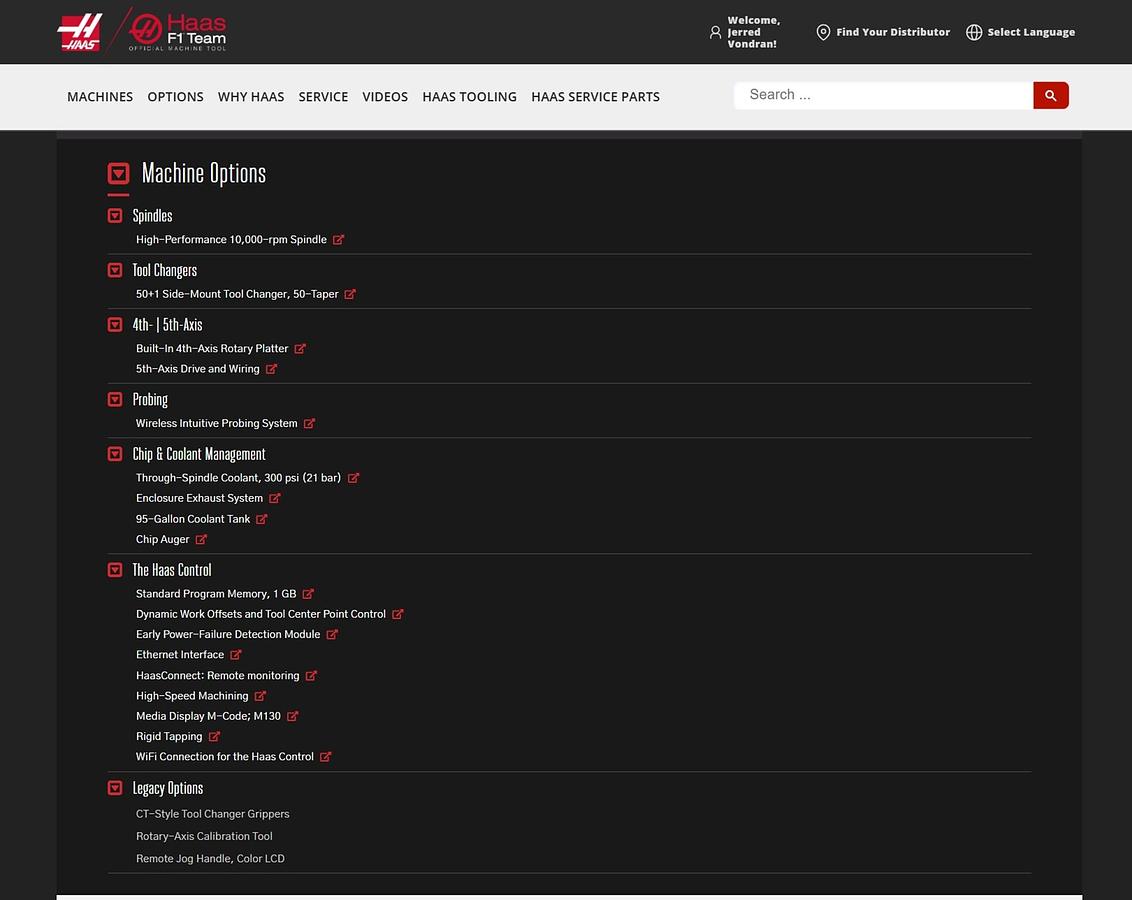This screenshot has height=900, width=1132.
Task: Click external link icon next to Rigid Tapping
Action: 214,737
